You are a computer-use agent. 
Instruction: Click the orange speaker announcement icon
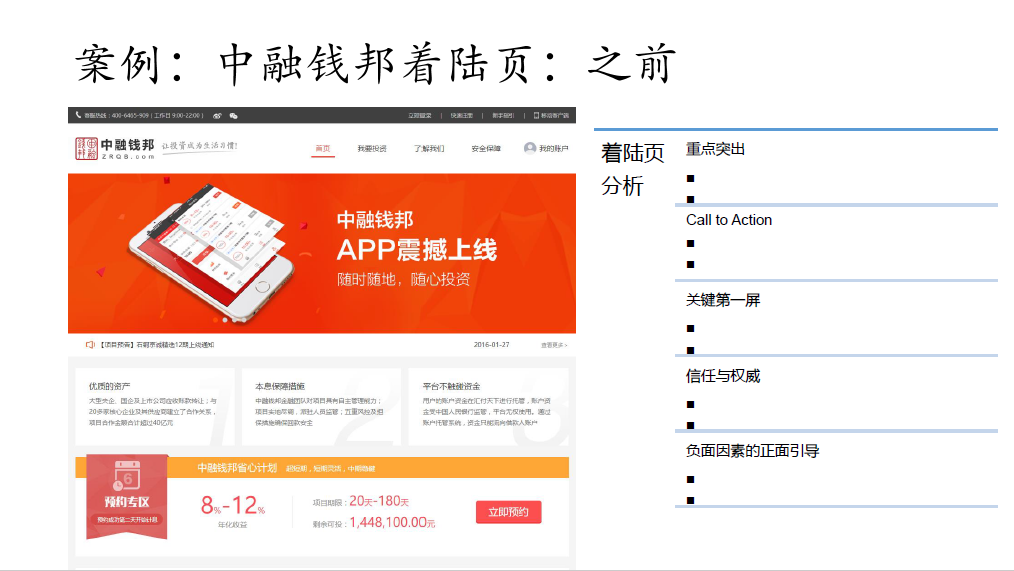(89, 345)
